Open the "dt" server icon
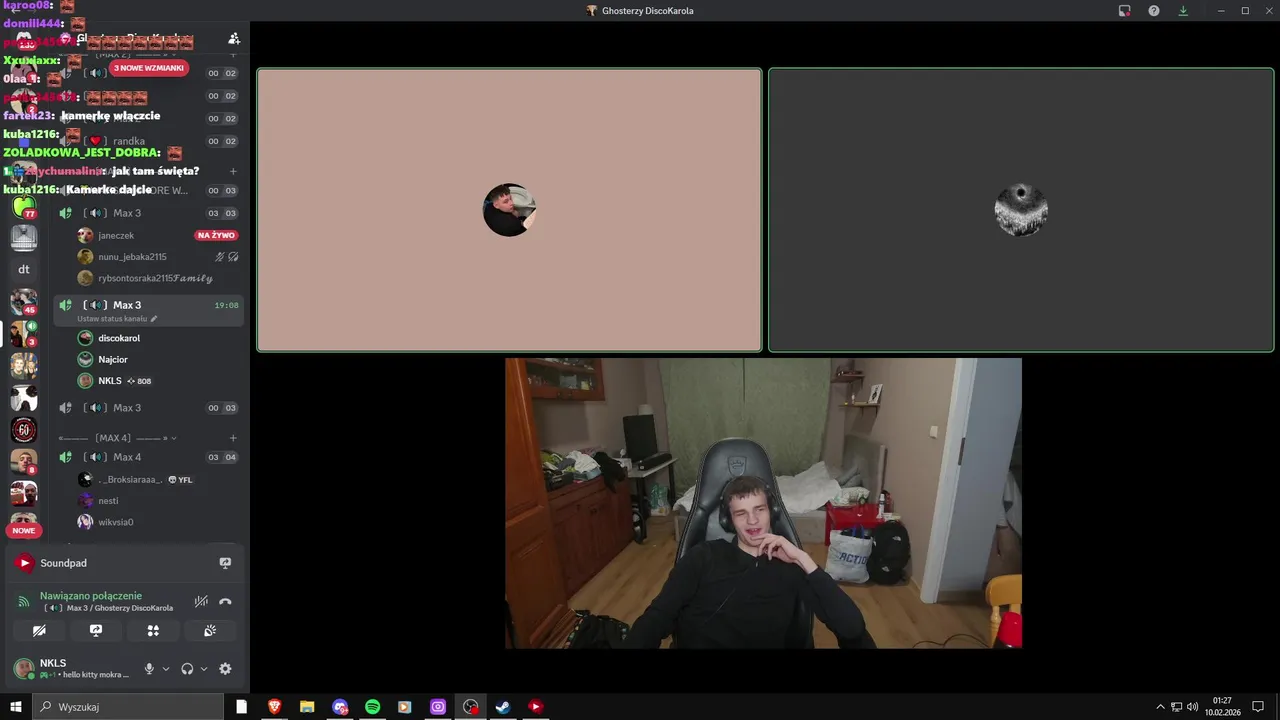 [x=24, y=269]
